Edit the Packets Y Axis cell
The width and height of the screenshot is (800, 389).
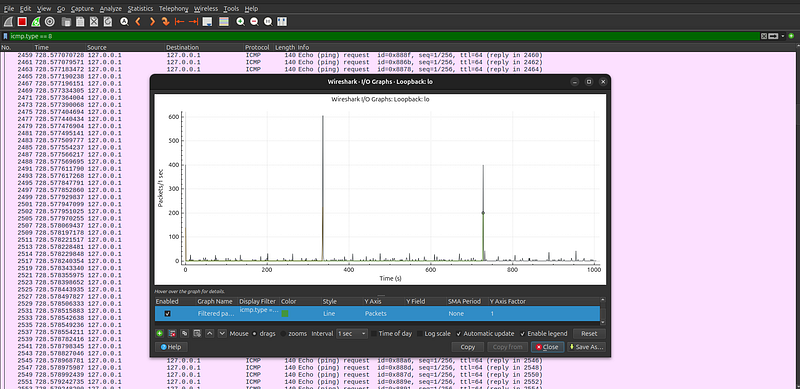click(x=383, y=313)
